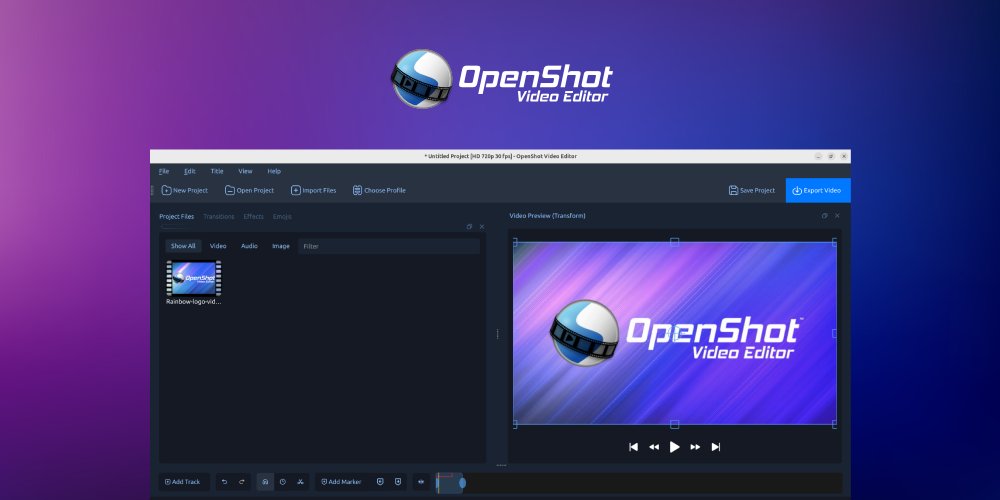Screen dimensions: 1000x500
Task: Switch to the Effects tab
Action: pyautogui.click(x=253, y=216)
